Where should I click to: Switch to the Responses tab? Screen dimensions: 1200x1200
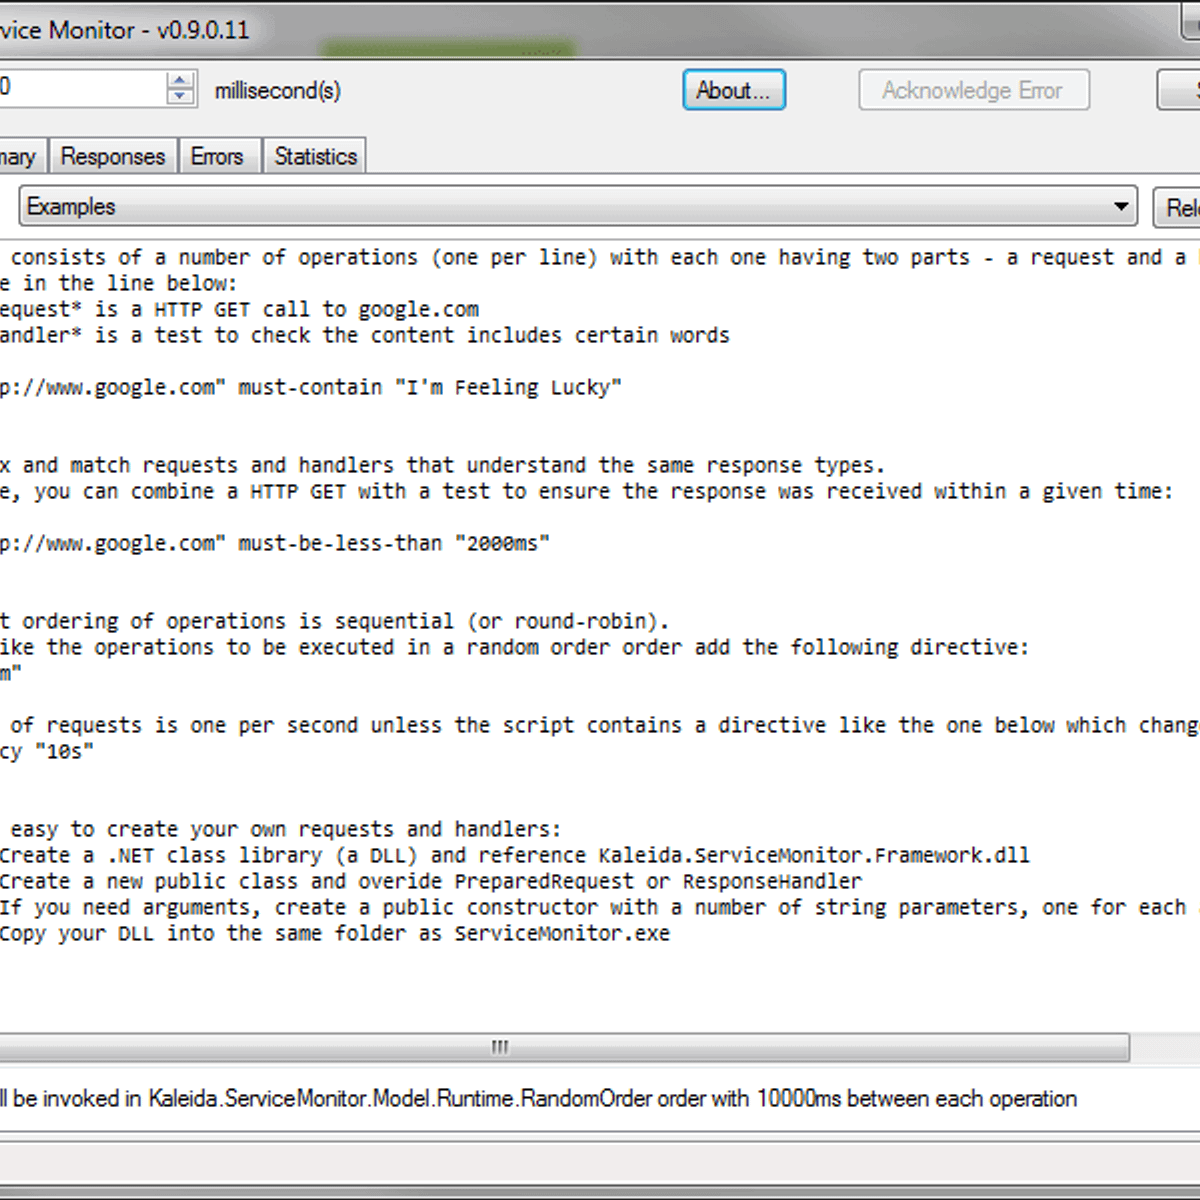click(x=112, y=157)
